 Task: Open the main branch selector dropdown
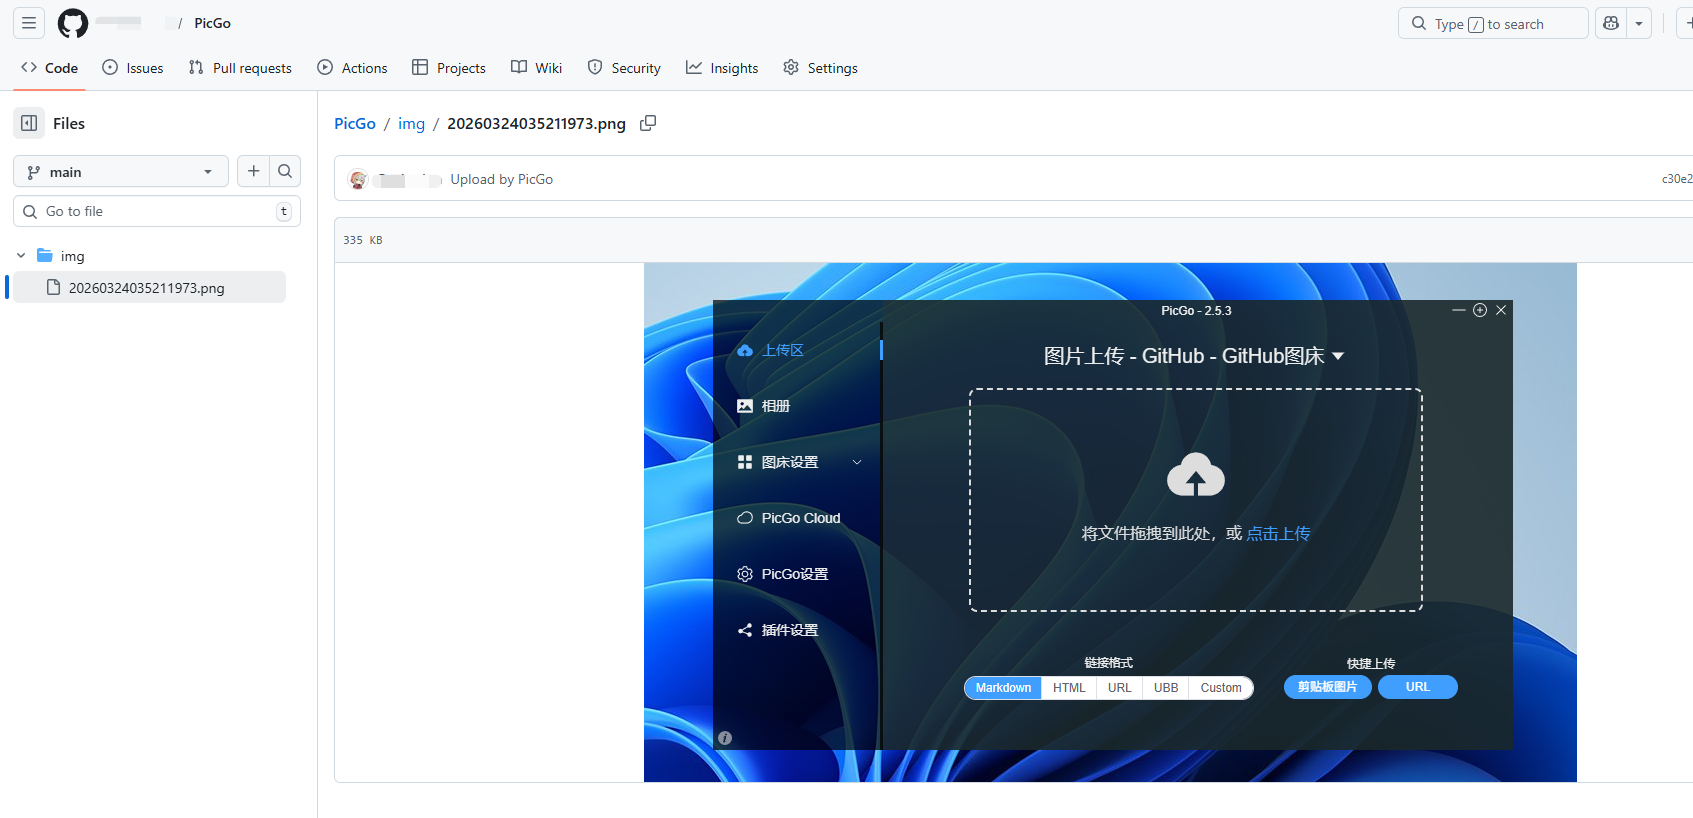click(121, 172)
